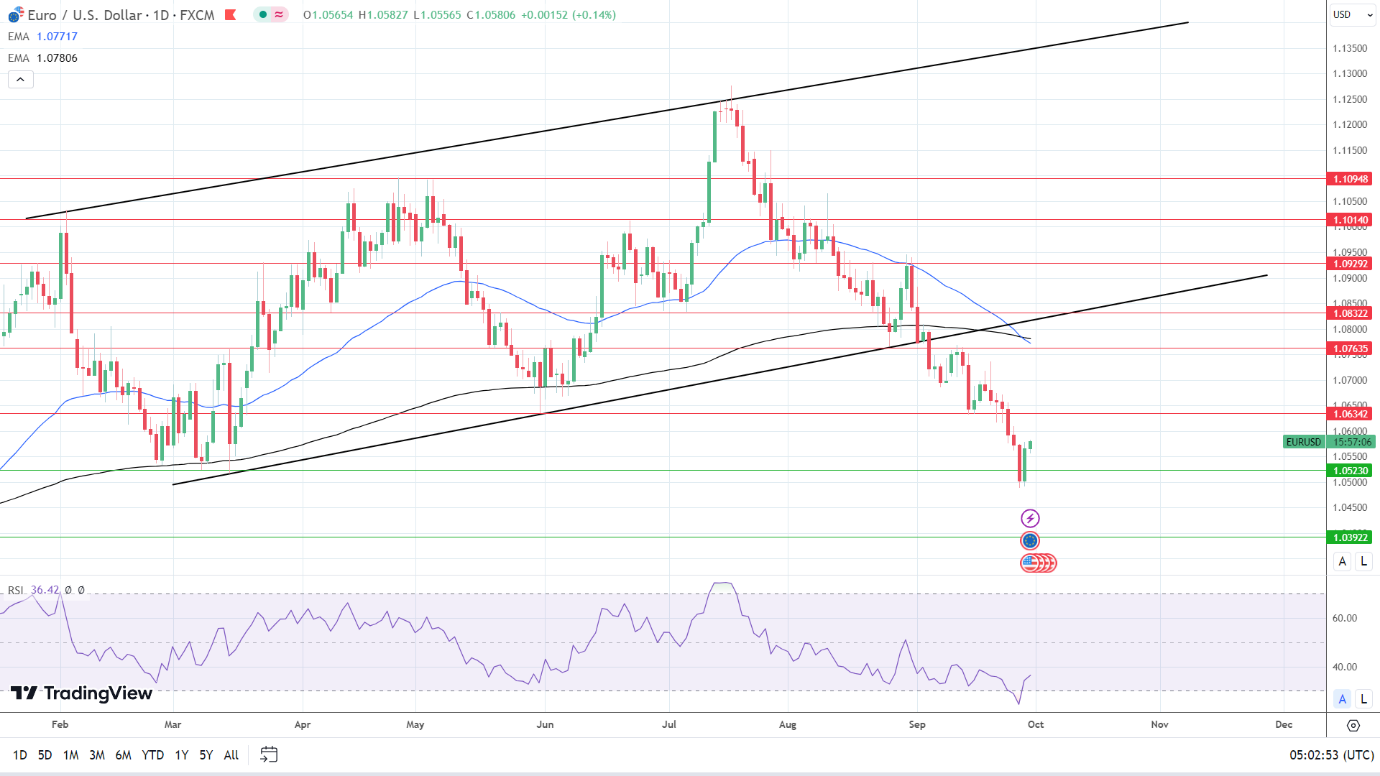The image size is (1380, 776).
Task: Toggle auto scale A on the price pane
Action: click(1342, 561)
